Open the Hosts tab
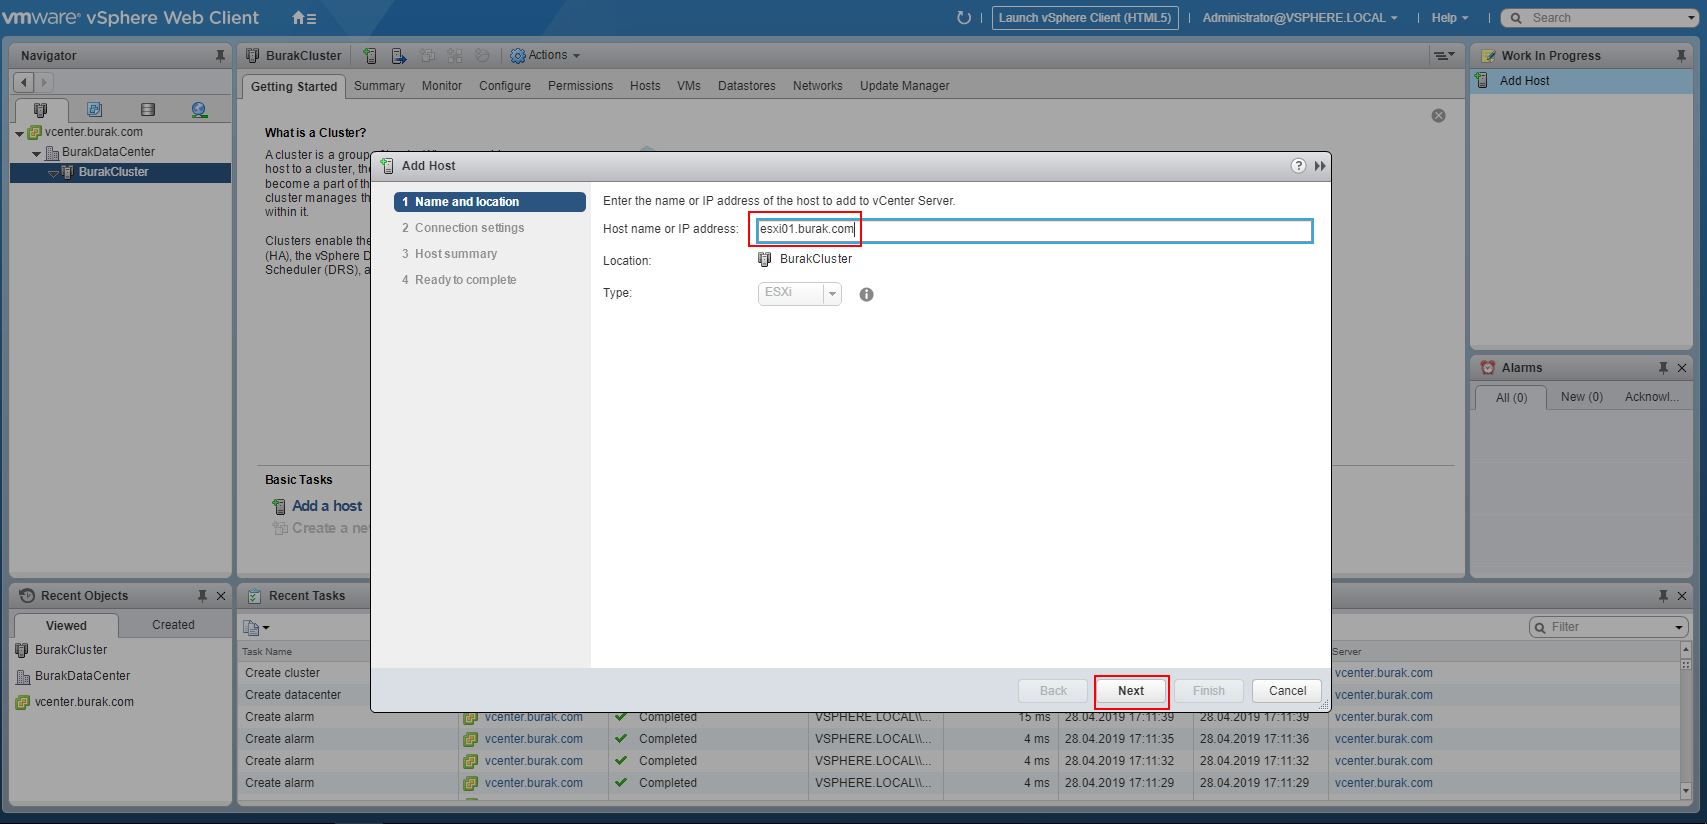The height and width of the screenshot is (824, 1707). (x=645, y=86)
